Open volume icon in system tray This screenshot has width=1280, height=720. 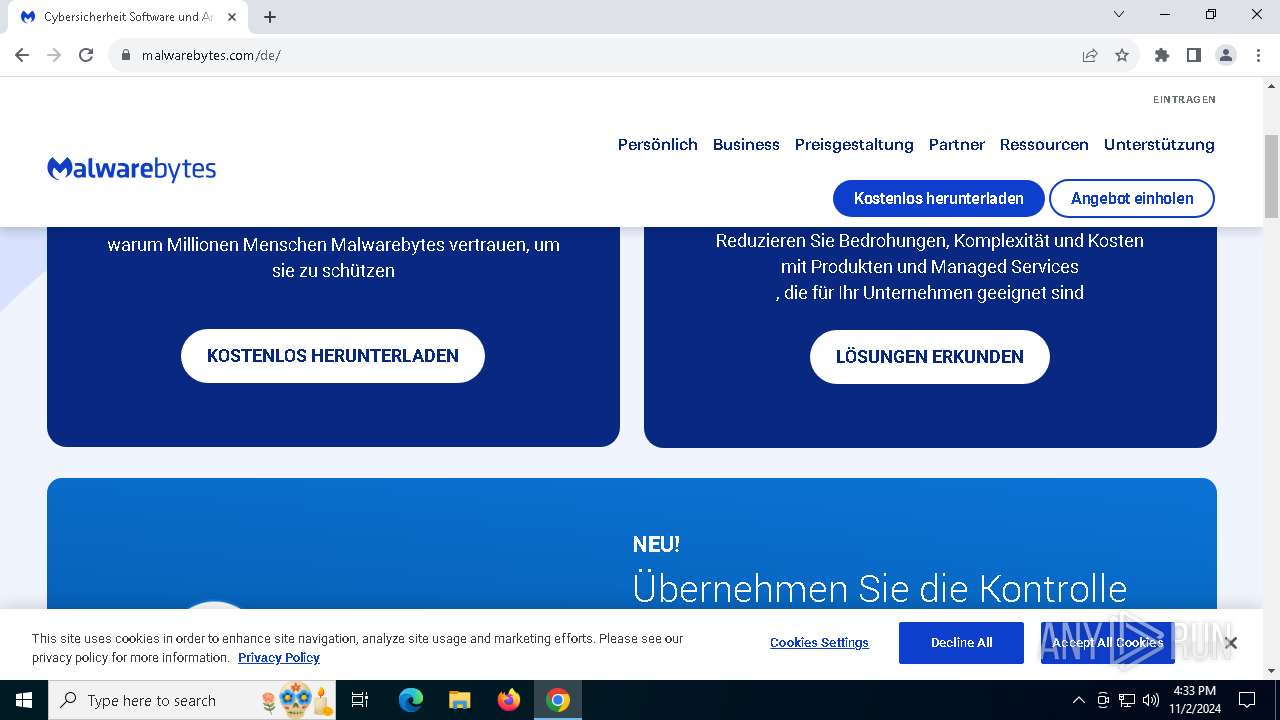1151,700
